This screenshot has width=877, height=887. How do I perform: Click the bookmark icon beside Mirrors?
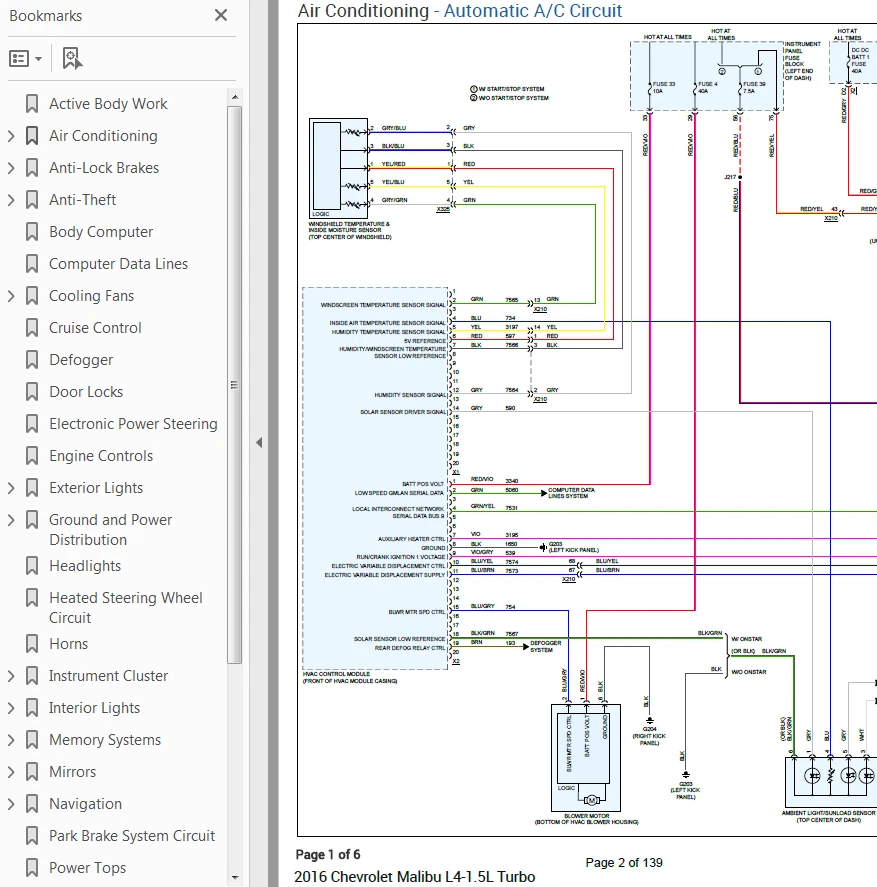(x=30, y=771)
